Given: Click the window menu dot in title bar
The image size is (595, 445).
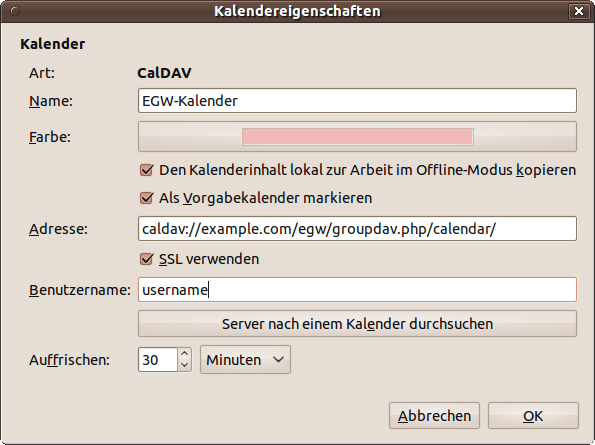Looking at the screenshot, I should coord(15,11).
